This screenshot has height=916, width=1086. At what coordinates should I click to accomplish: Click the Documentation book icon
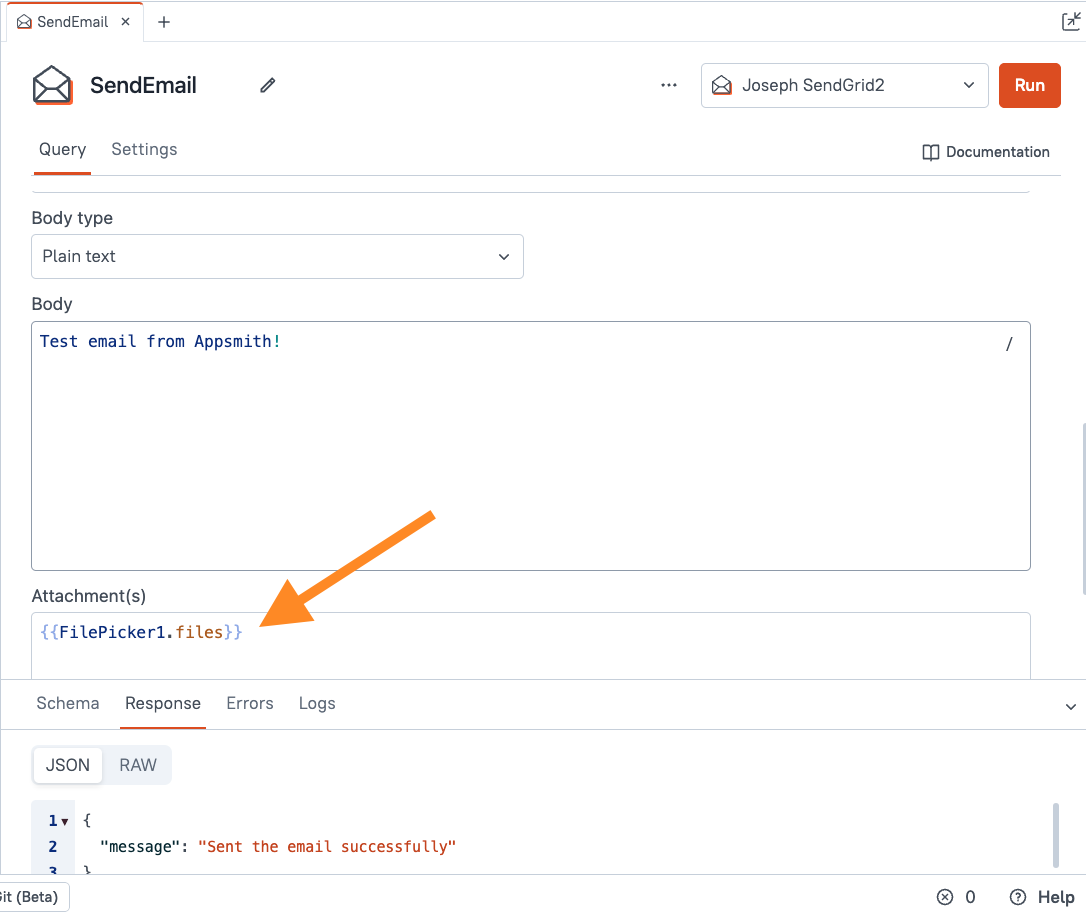click(931, 151)
